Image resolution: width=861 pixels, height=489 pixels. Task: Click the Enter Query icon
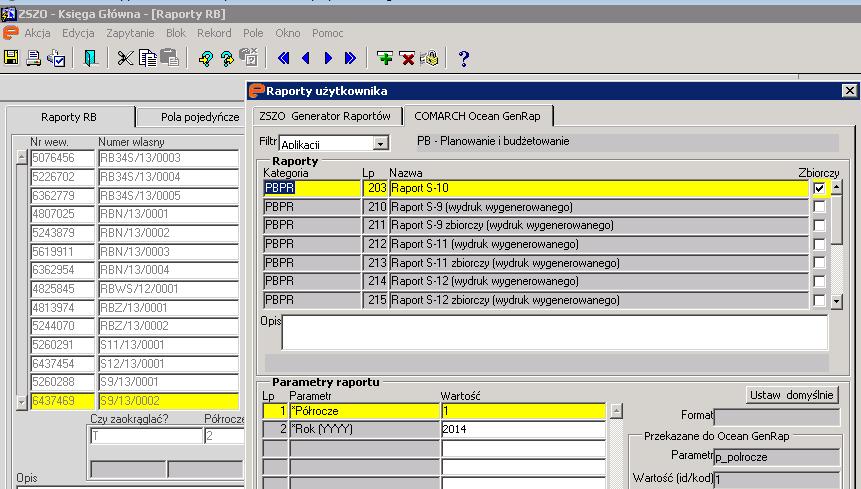206,58
